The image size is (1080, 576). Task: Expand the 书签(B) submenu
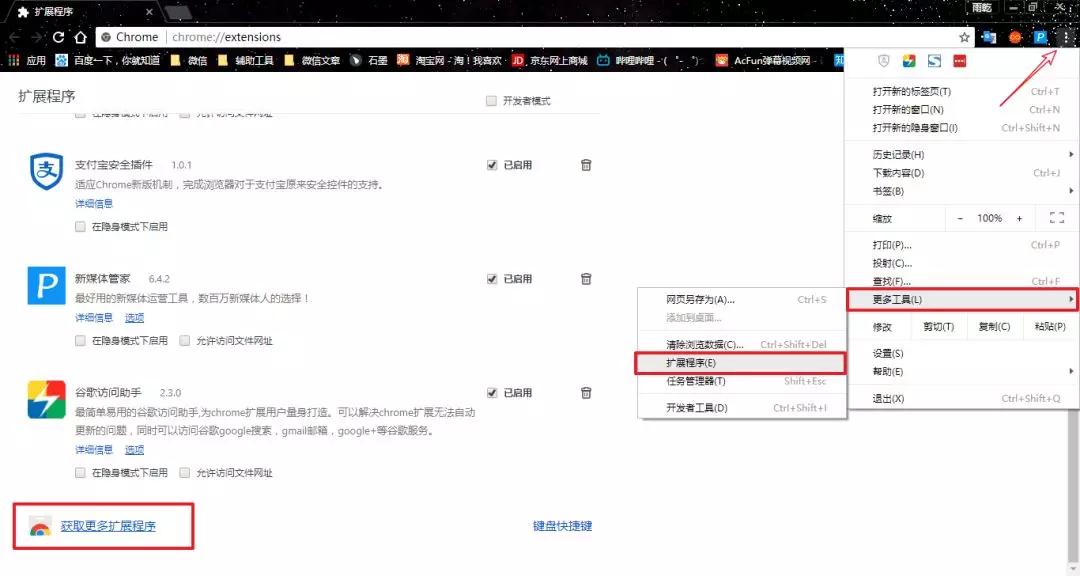tap(962, 191)
